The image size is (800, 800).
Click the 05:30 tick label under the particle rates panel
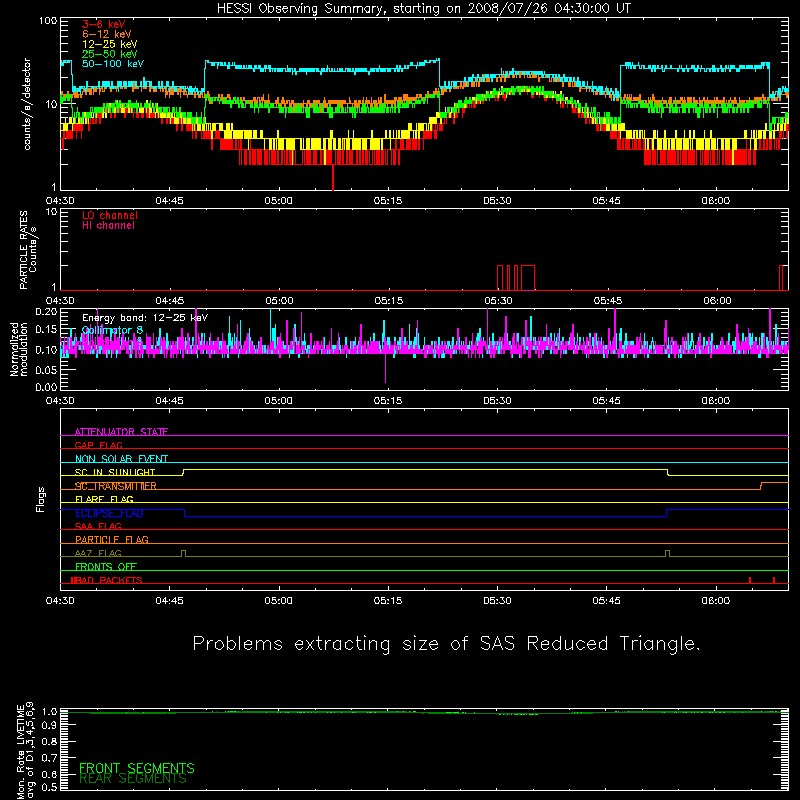click(x=498, y=301)
